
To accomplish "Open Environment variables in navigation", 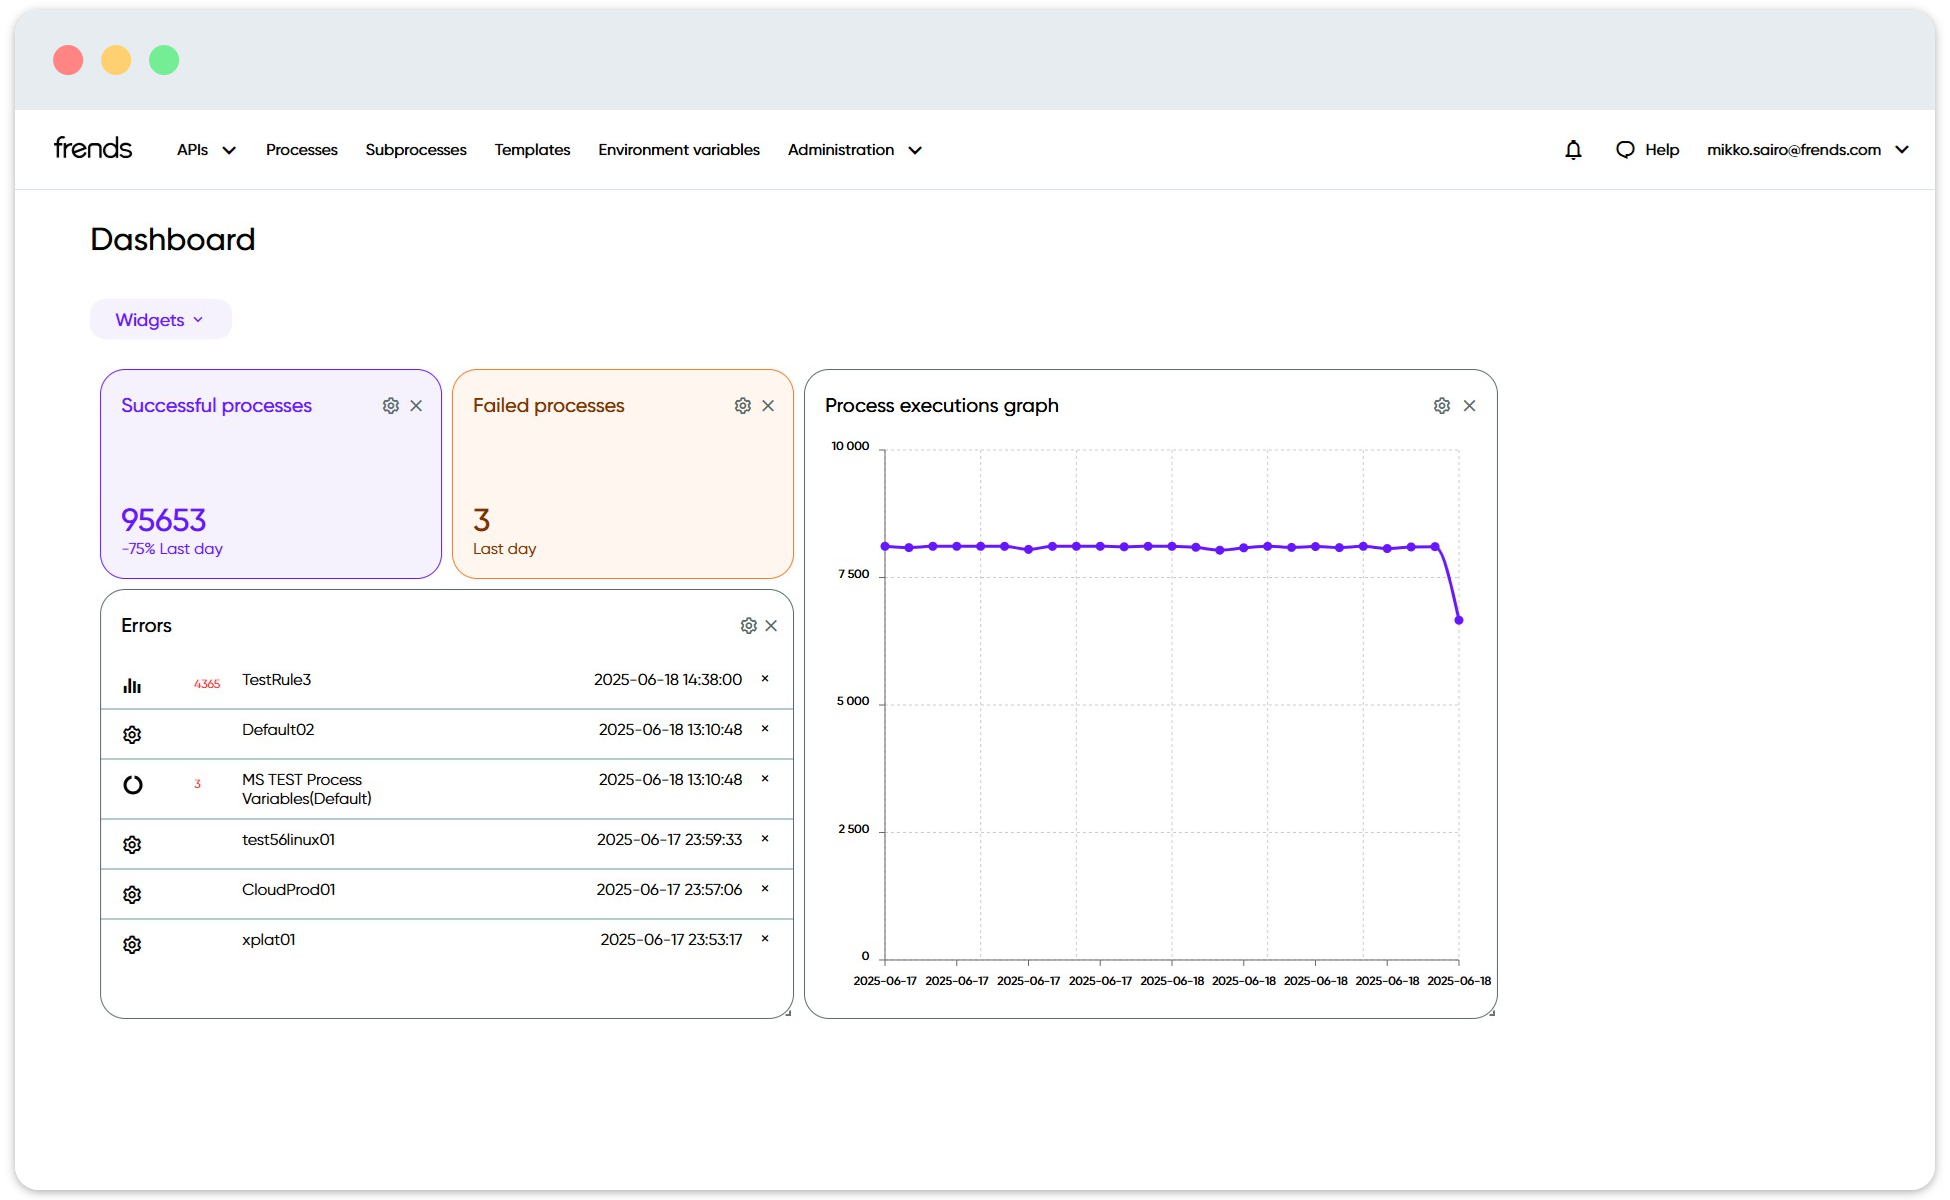I will [679, 150].
